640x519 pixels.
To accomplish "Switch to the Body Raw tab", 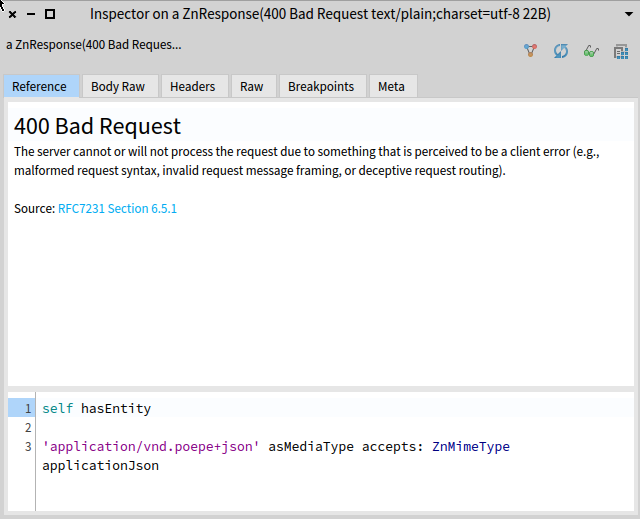I will [120, 86].
